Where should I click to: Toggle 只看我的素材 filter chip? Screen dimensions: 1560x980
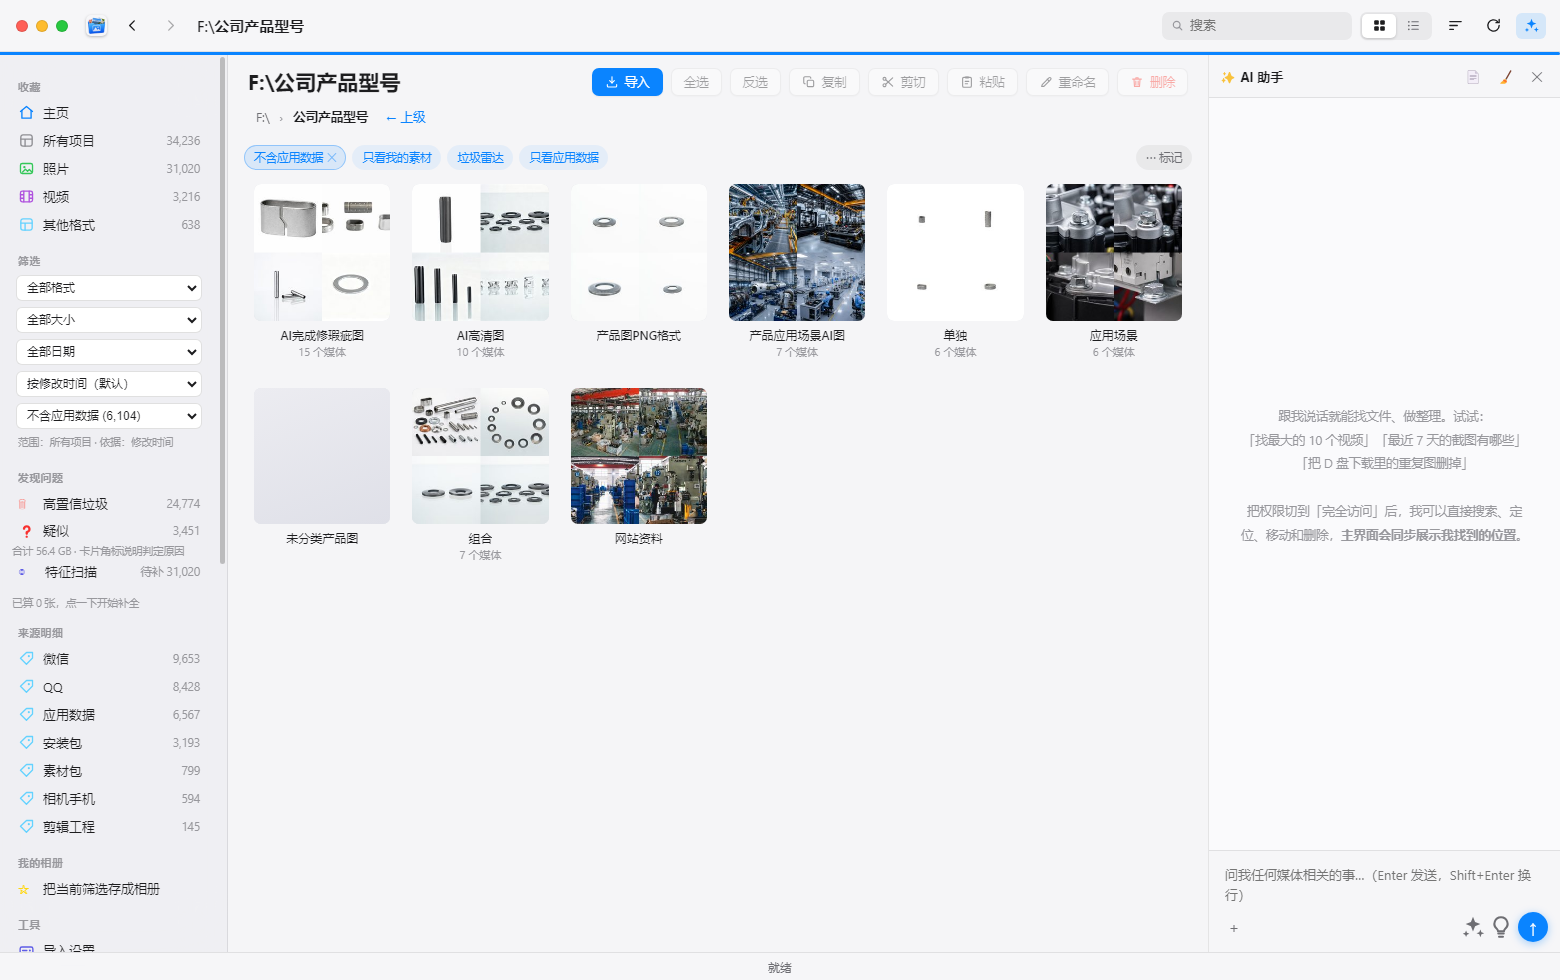click(397, 157)
